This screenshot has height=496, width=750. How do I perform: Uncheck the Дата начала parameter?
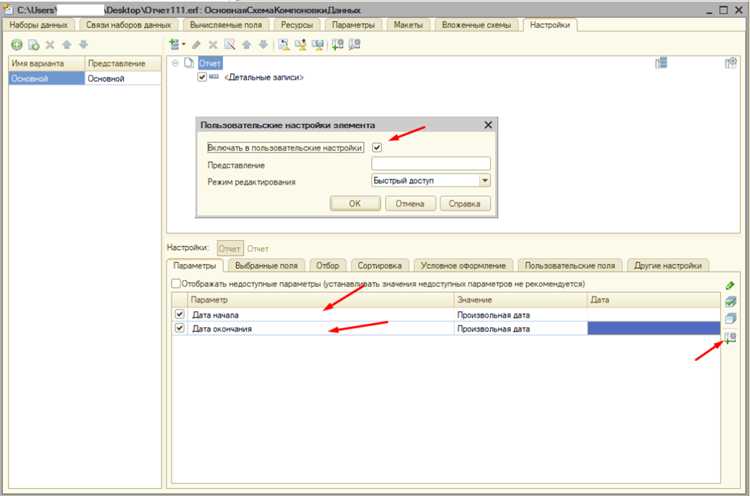(179, 314)
